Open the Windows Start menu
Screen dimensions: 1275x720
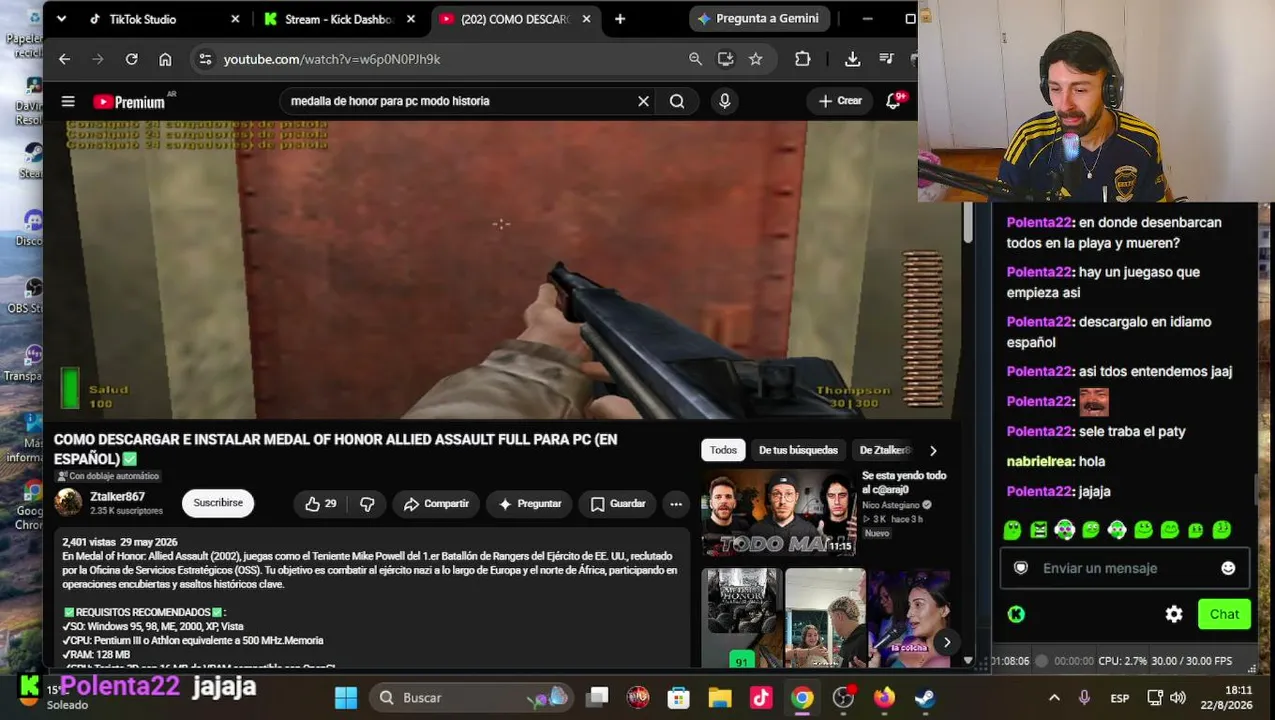(346, 697)
